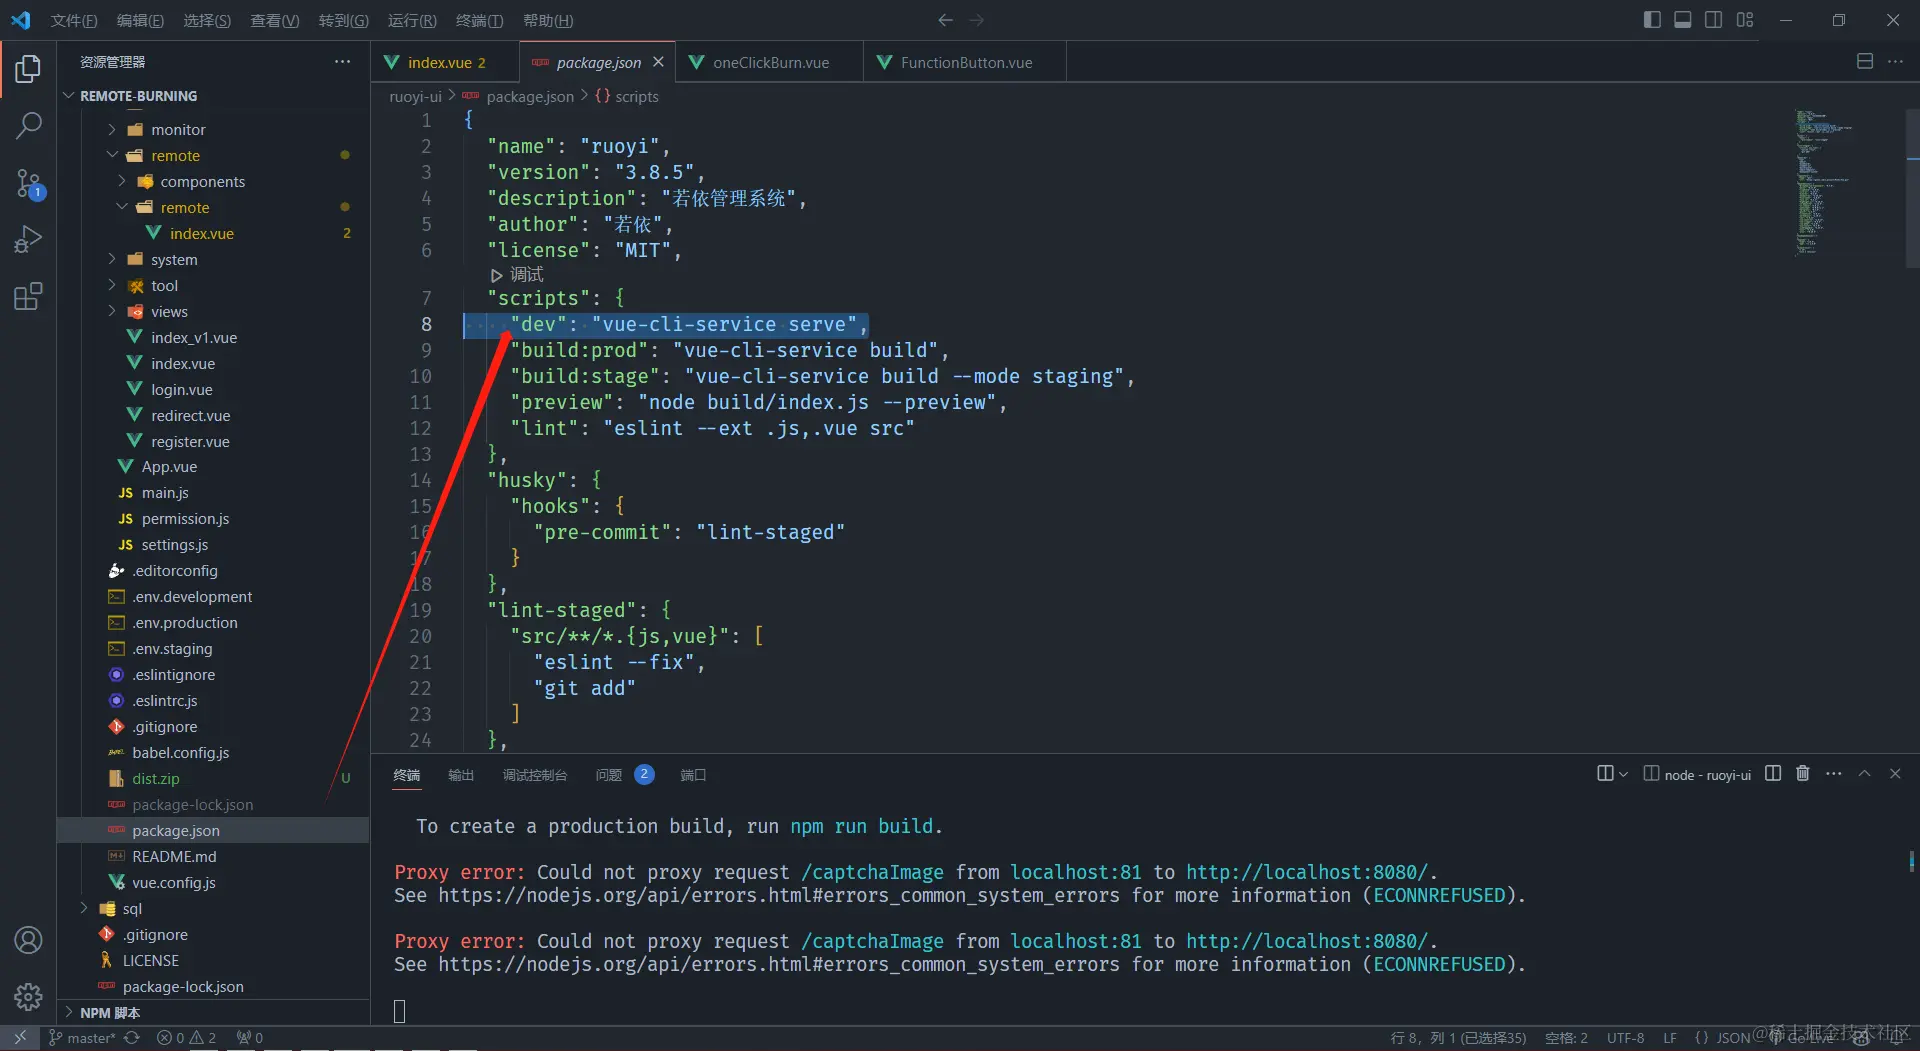Viewport: 1920px width, 1051px height.
Task: Open the launch profile dropdown in the terminal
Action: click(x=1622, y=774)
